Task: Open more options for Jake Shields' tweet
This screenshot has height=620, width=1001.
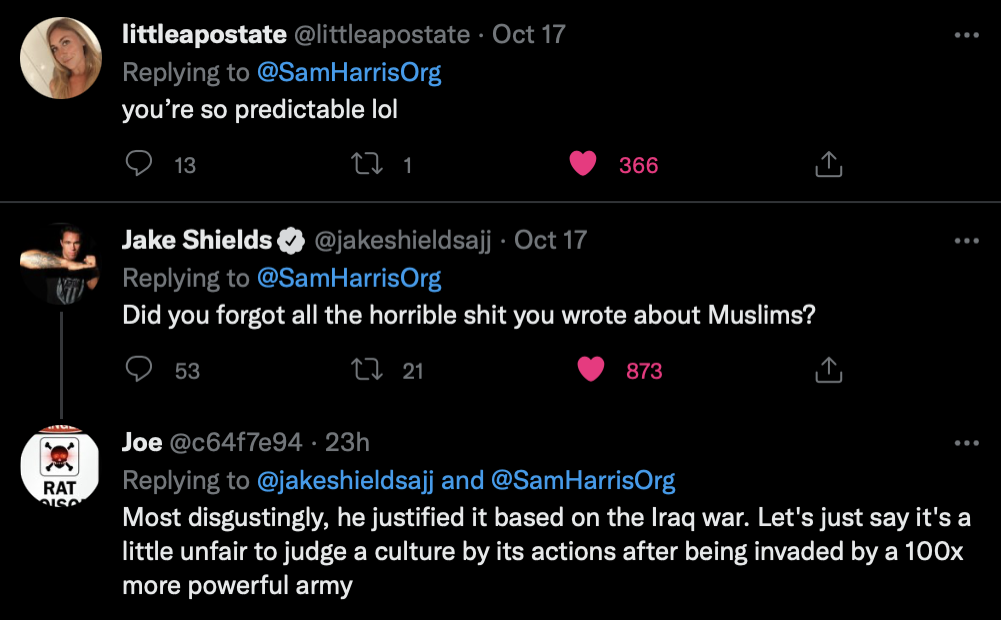Action: (x=966, y=241)
